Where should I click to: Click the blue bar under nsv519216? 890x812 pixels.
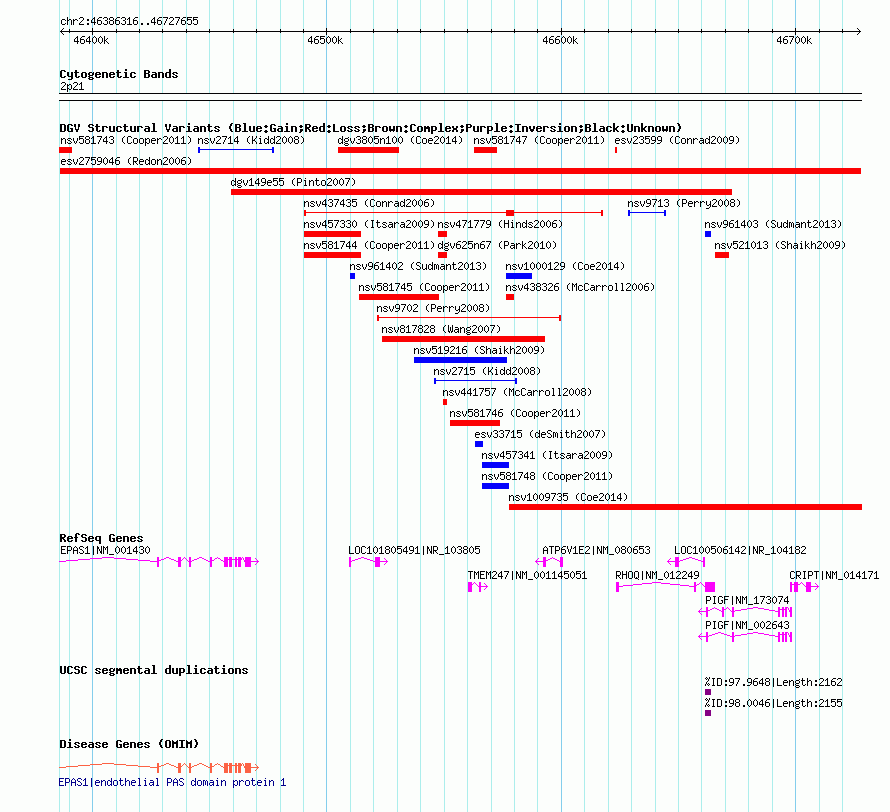(460, 360)
